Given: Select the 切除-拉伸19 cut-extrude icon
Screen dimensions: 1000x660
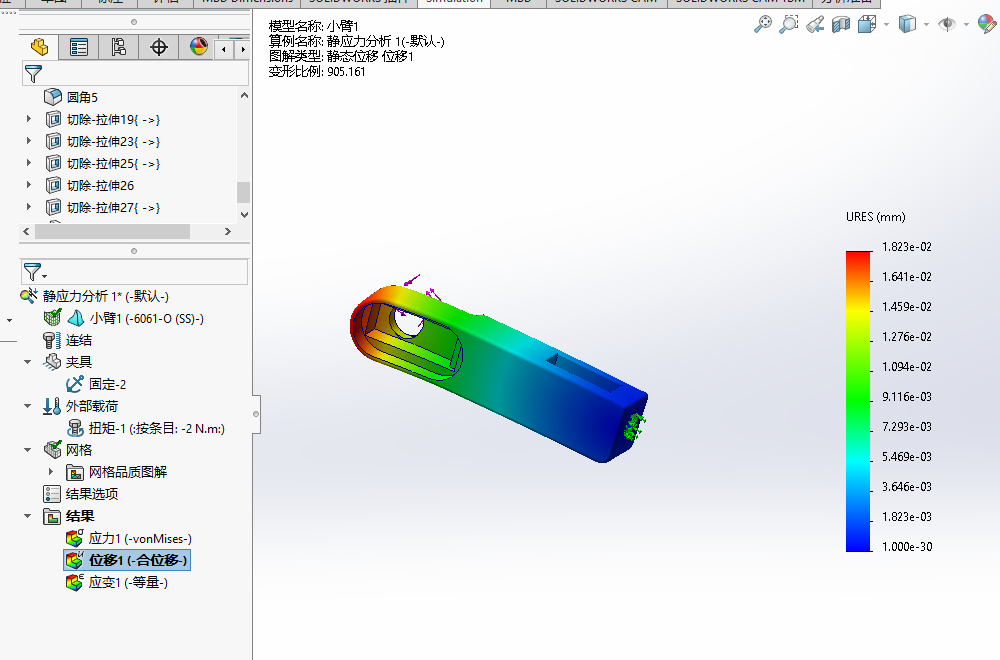Looking at the screenshot, I should (54, 119).
